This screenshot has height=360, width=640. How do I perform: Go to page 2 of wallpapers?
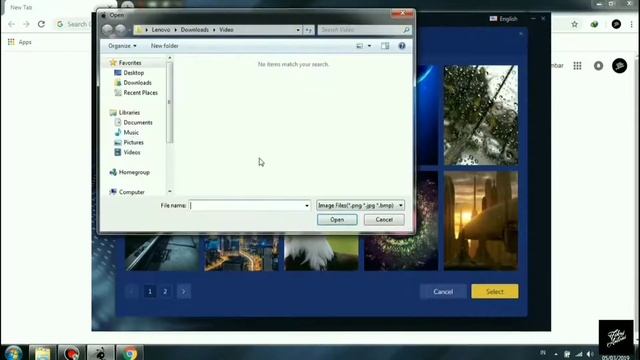165,291
